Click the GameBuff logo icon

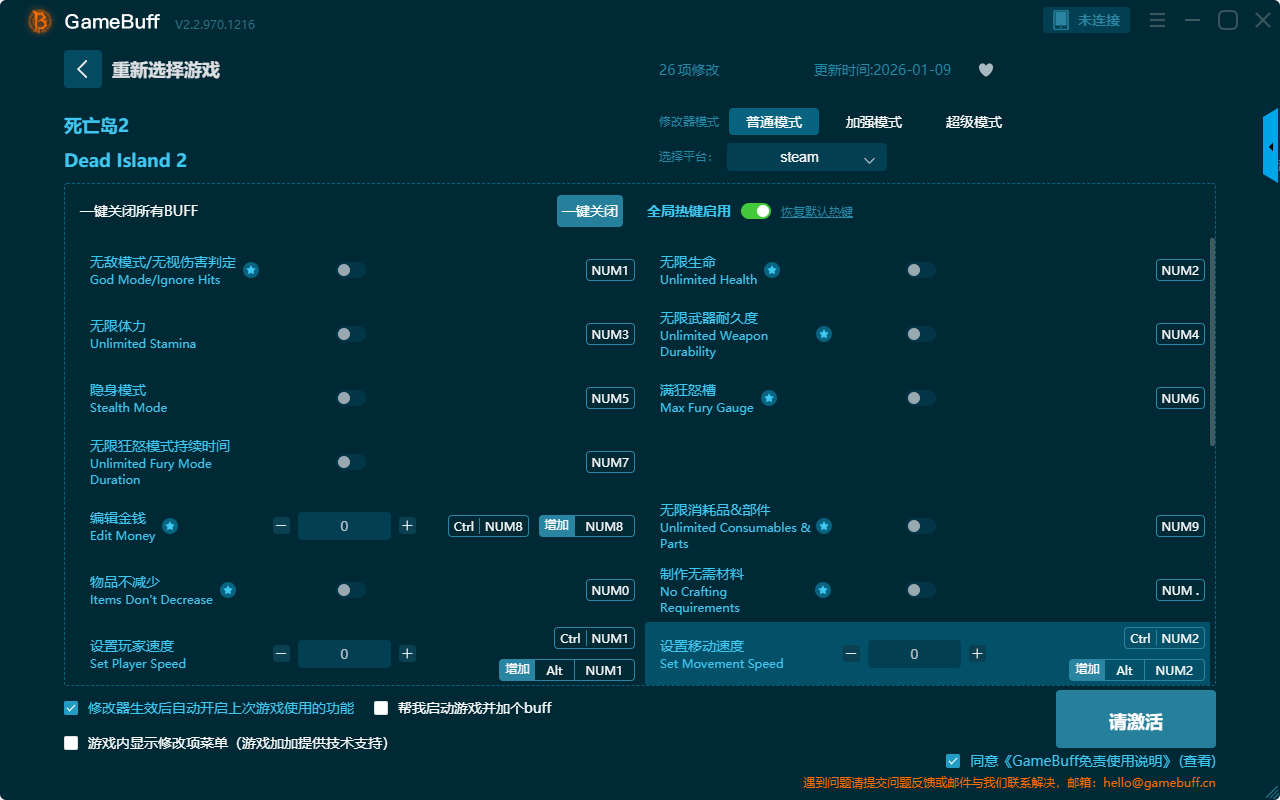(x=40, y=21)
